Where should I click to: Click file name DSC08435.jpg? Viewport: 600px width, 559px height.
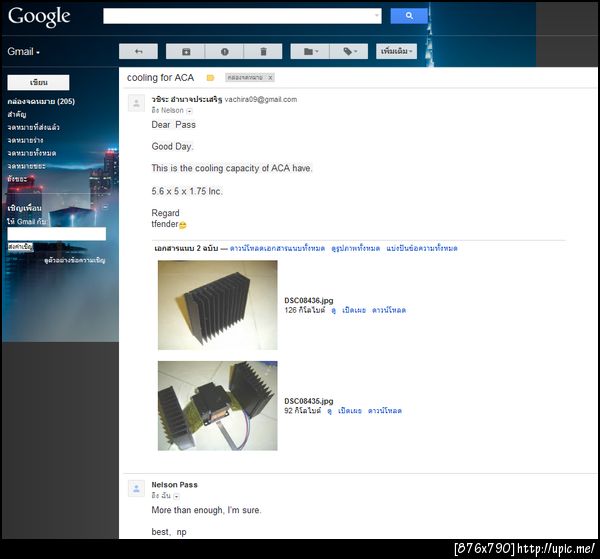click(x=308, y=401)
